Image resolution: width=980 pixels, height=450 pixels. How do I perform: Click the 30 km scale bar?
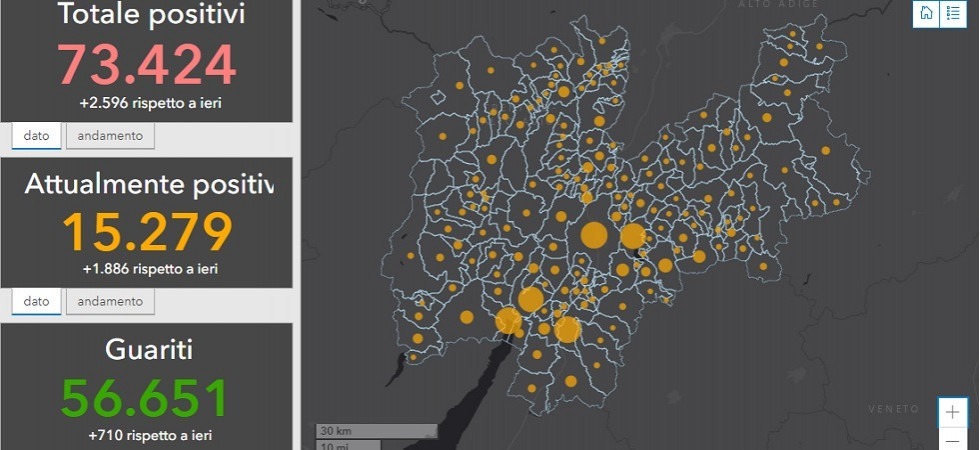376,431
